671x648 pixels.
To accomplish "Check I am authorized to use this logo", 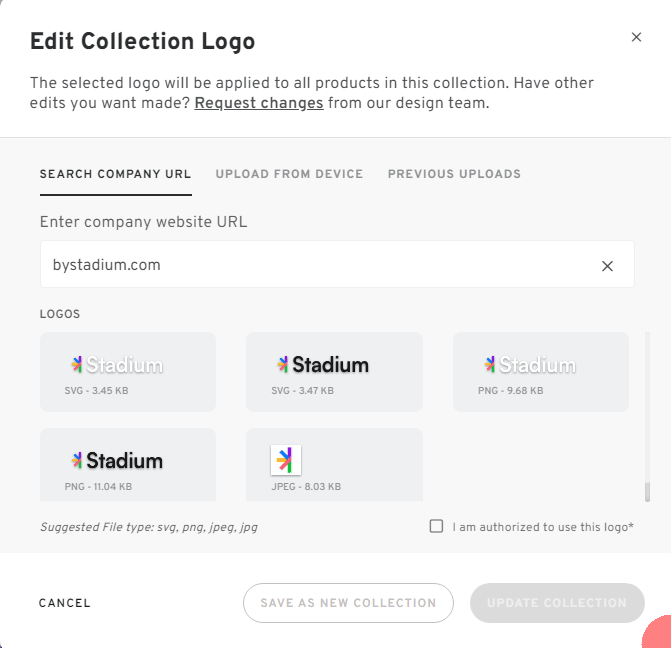I will coord(436,526).
